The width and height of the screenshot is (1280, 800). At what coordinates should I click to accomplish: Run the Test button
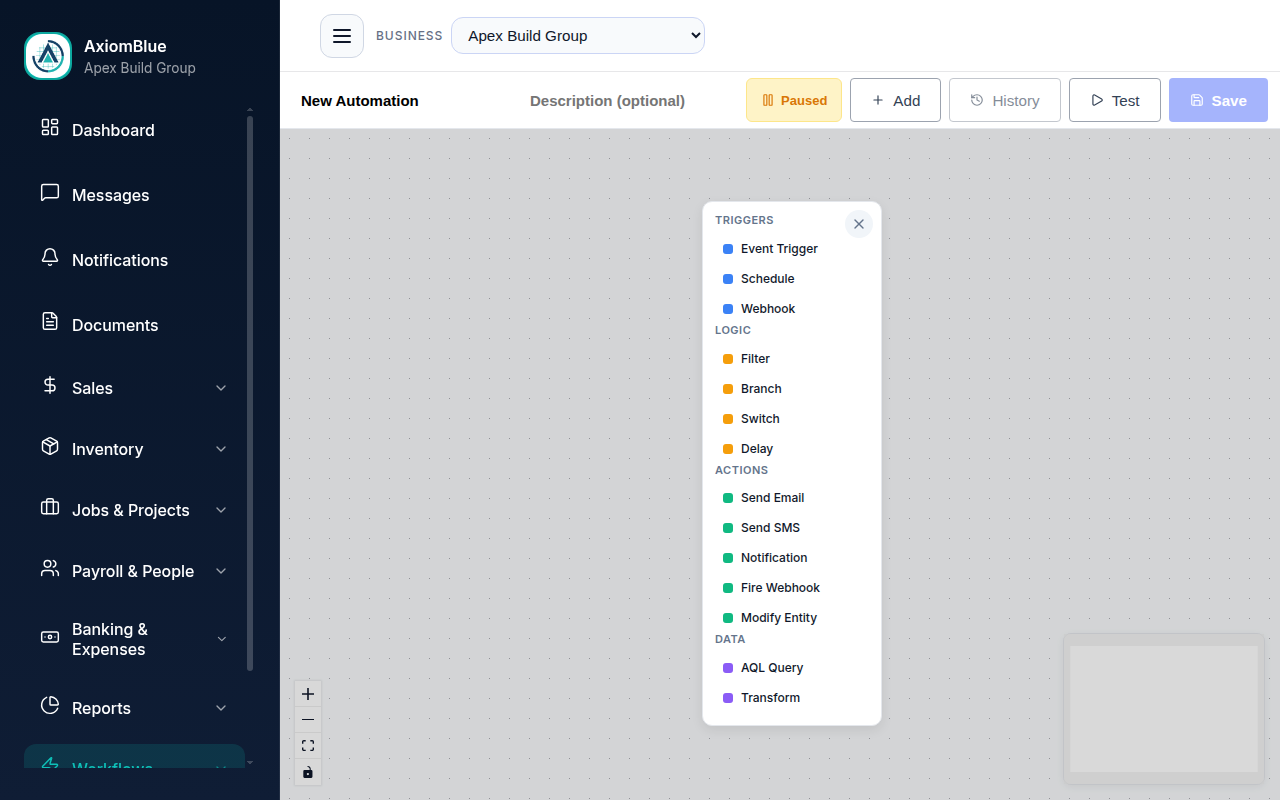pyautogui.click(x=1115, y=100)
